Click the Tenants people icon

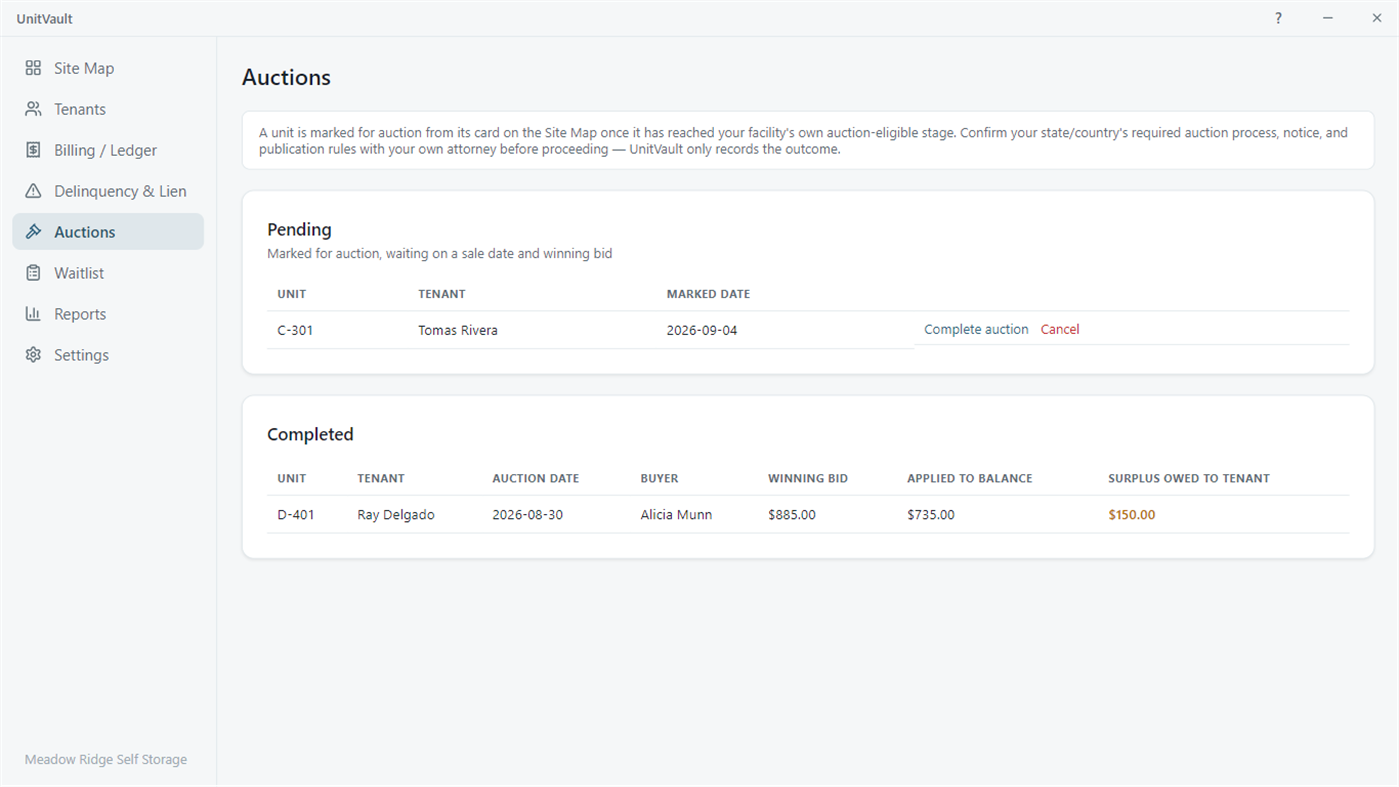point(33,109)
